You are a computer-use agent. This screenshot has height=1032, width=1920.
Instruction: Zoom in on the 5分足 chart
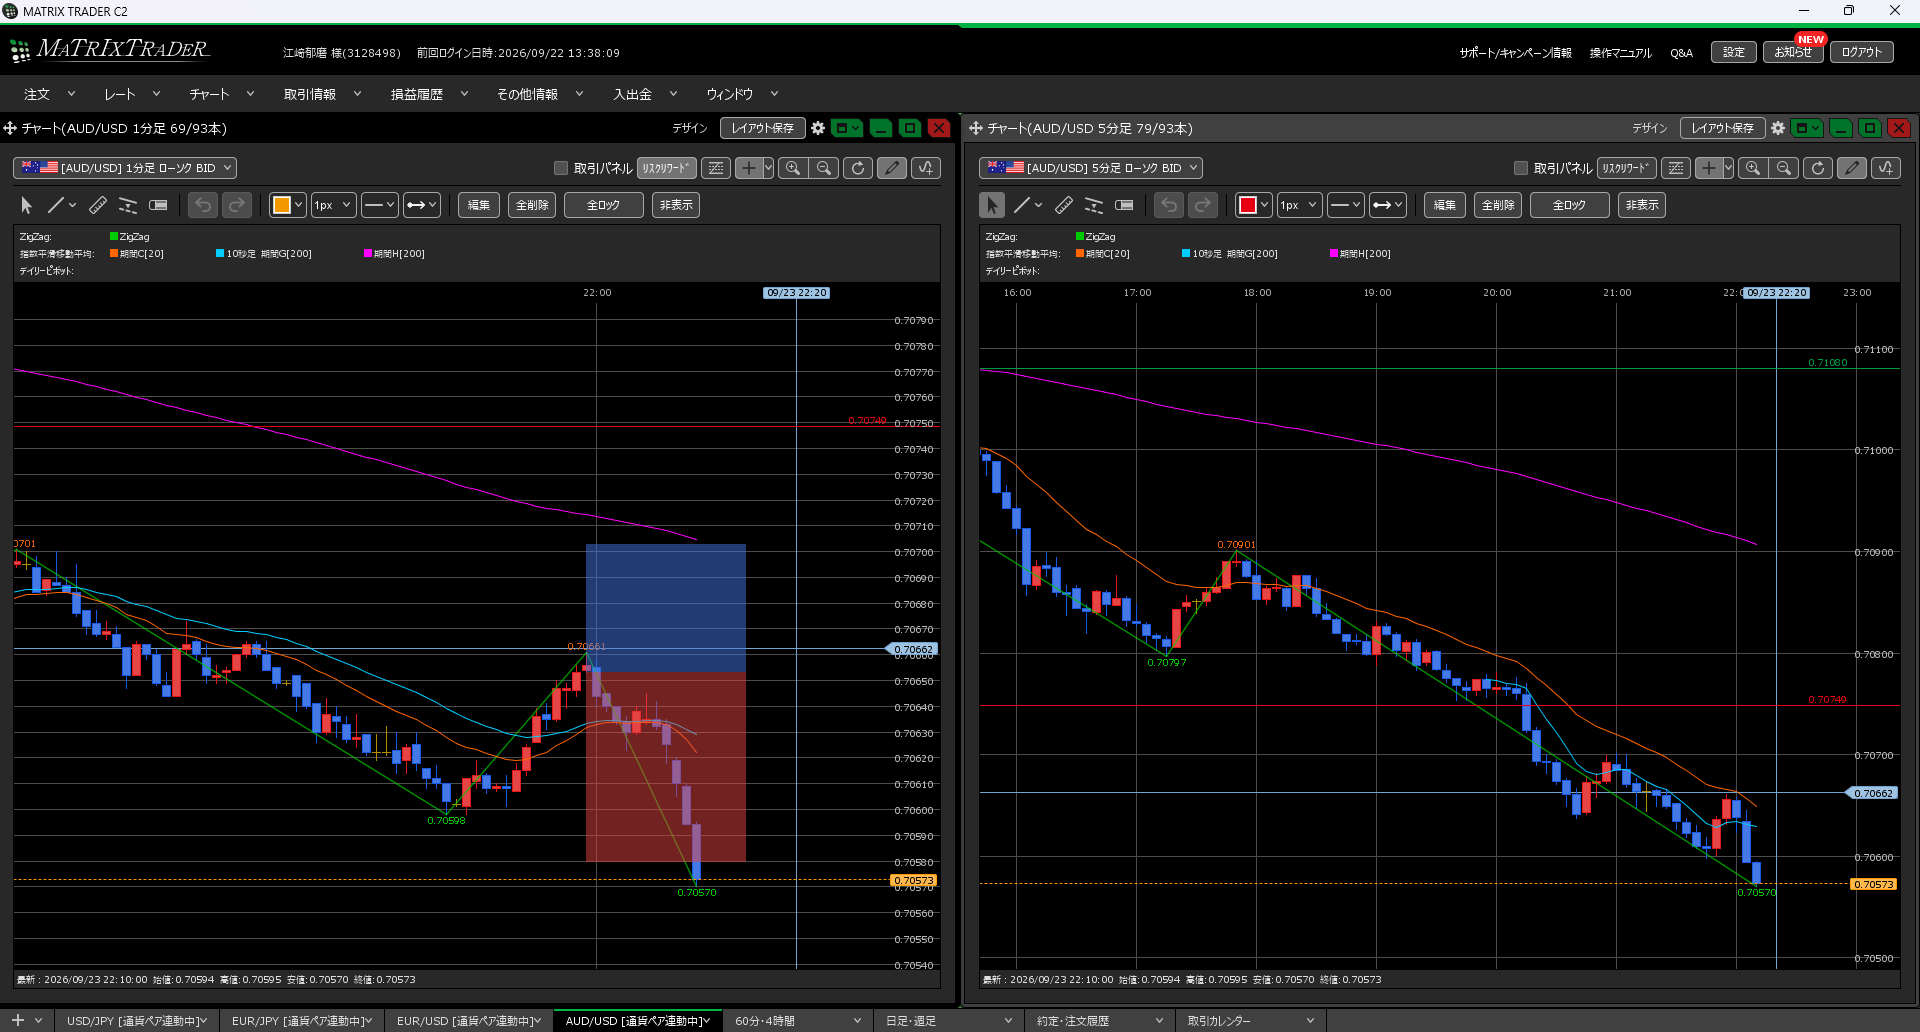click(1753, 168)
